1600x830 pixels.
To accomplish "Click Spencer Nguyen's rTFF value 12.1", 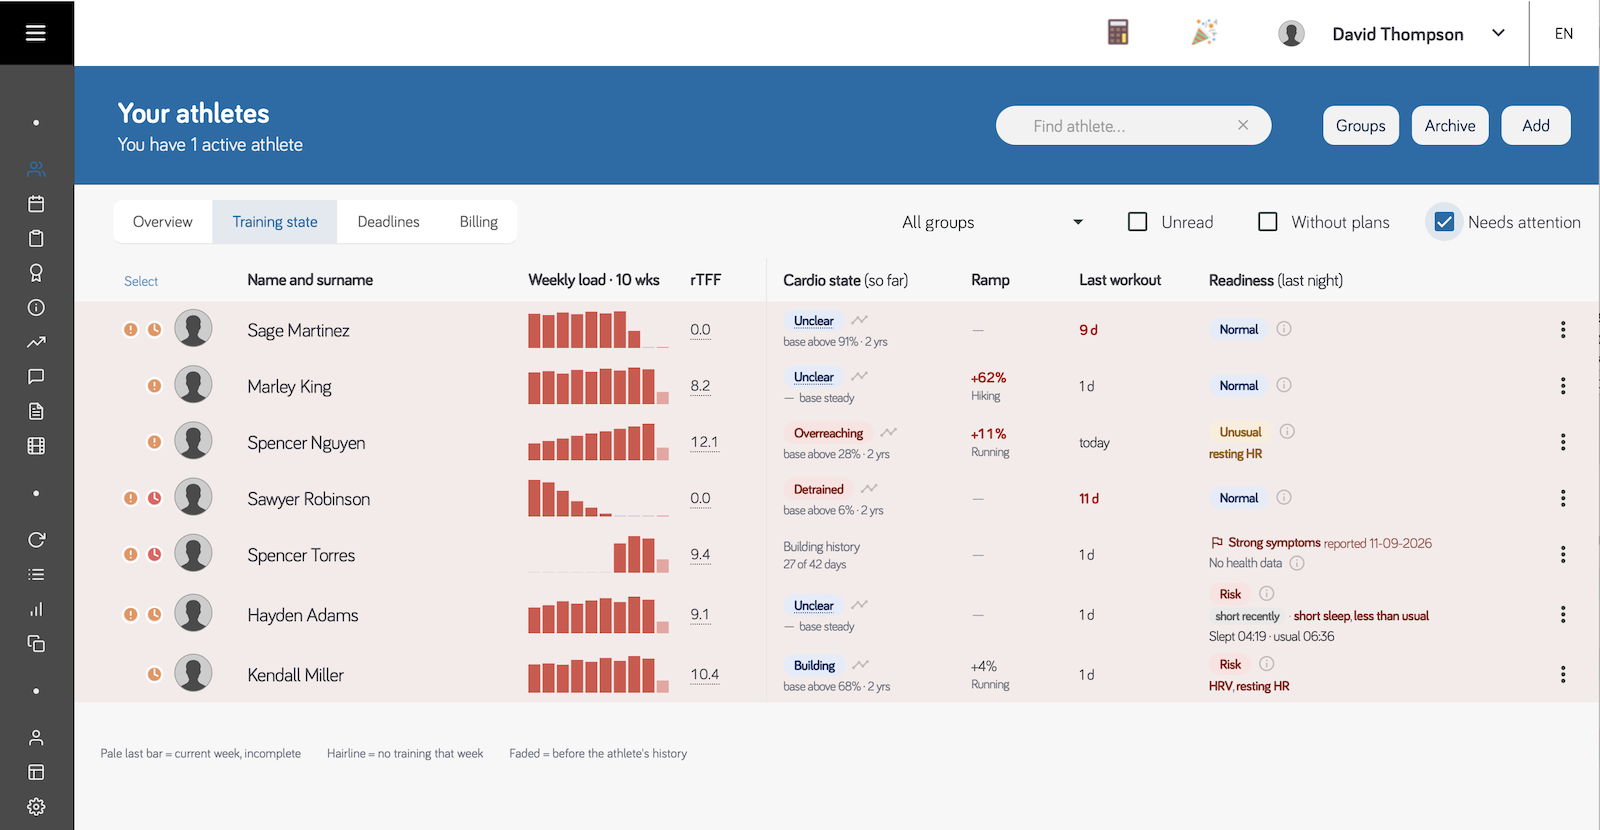I will pyautogui.click(x=704, y=442).
